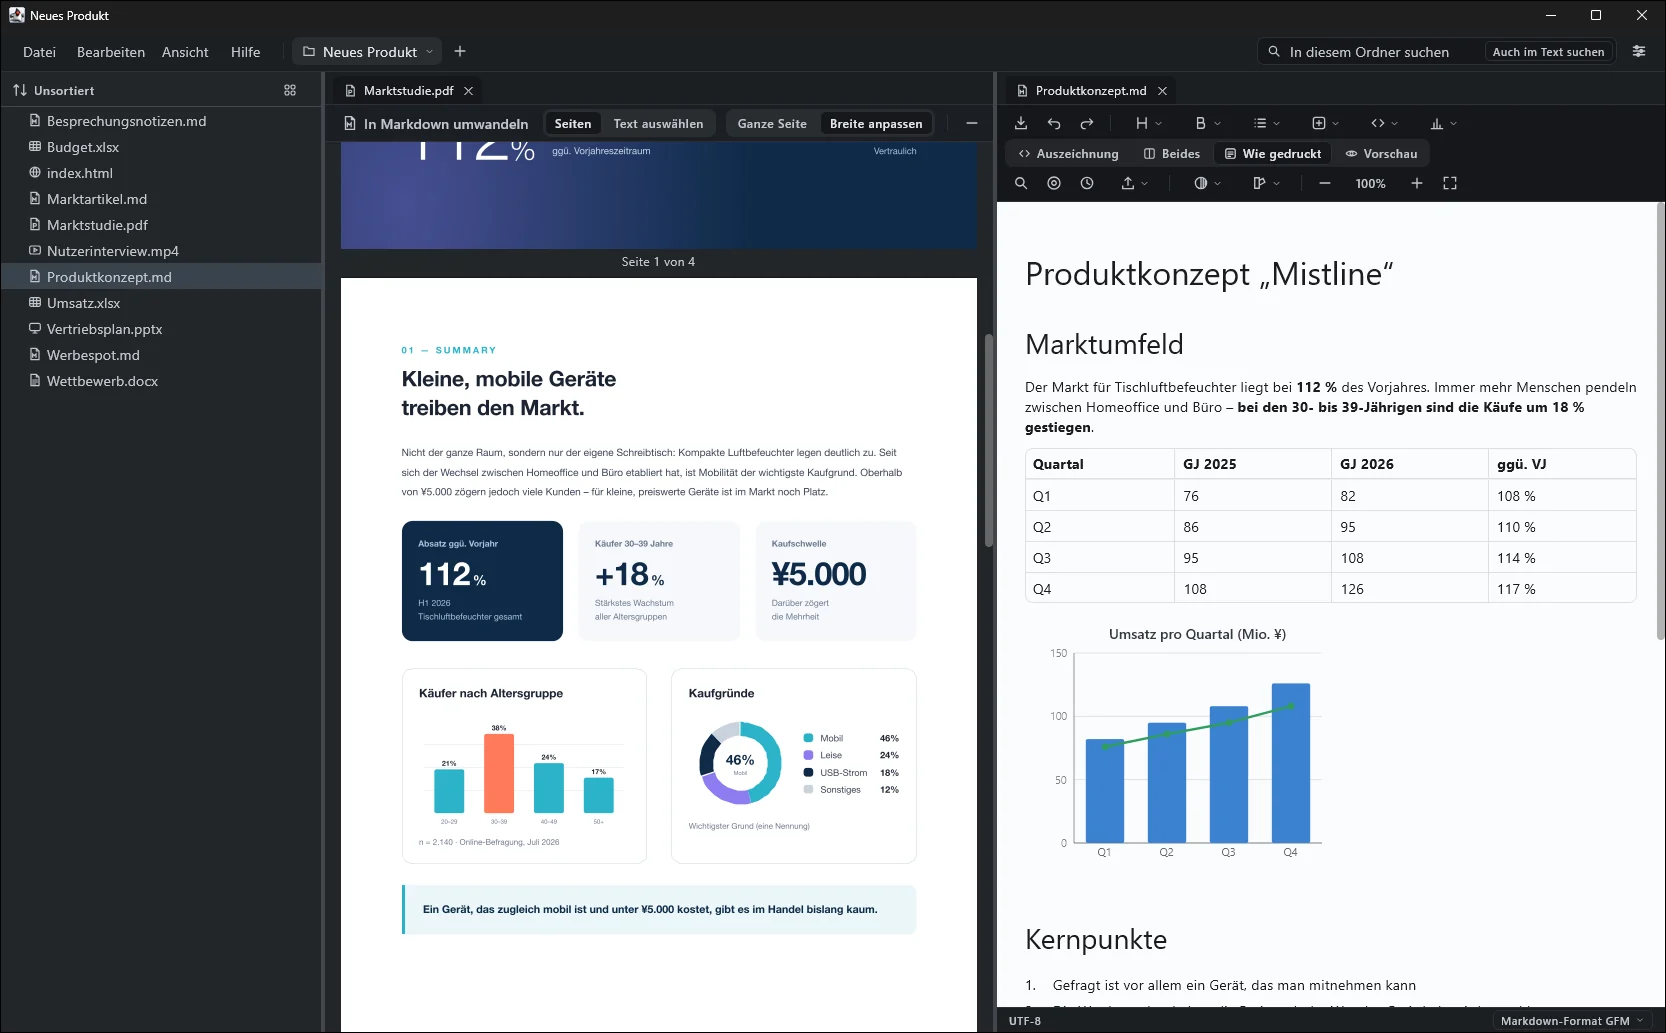Add a new folder tab with plus icon
The width and height of the screenshot is (1666, 1033).
(460, 51)
